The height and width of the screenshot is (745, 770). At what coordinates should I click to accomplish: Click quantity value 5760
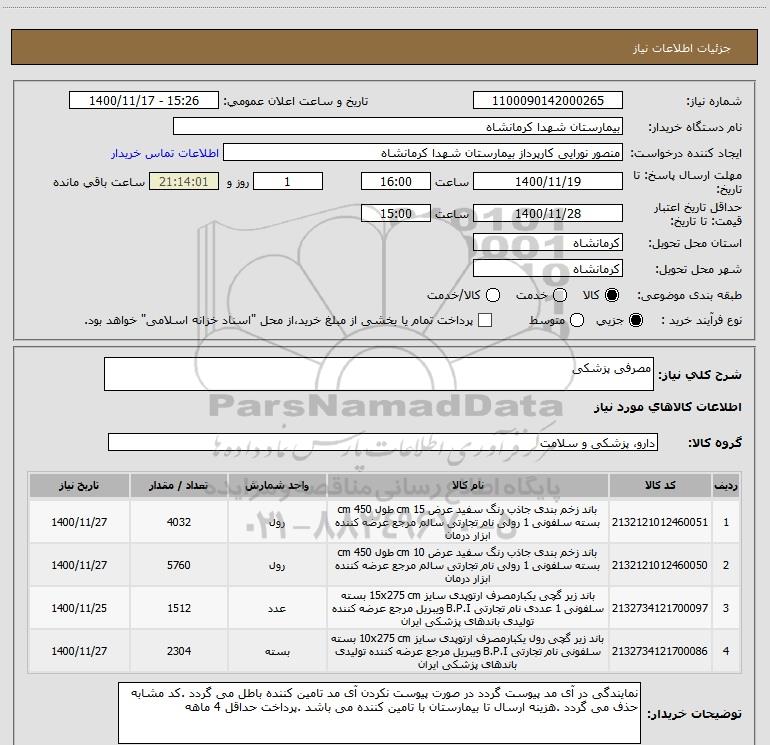pos(179,565)
